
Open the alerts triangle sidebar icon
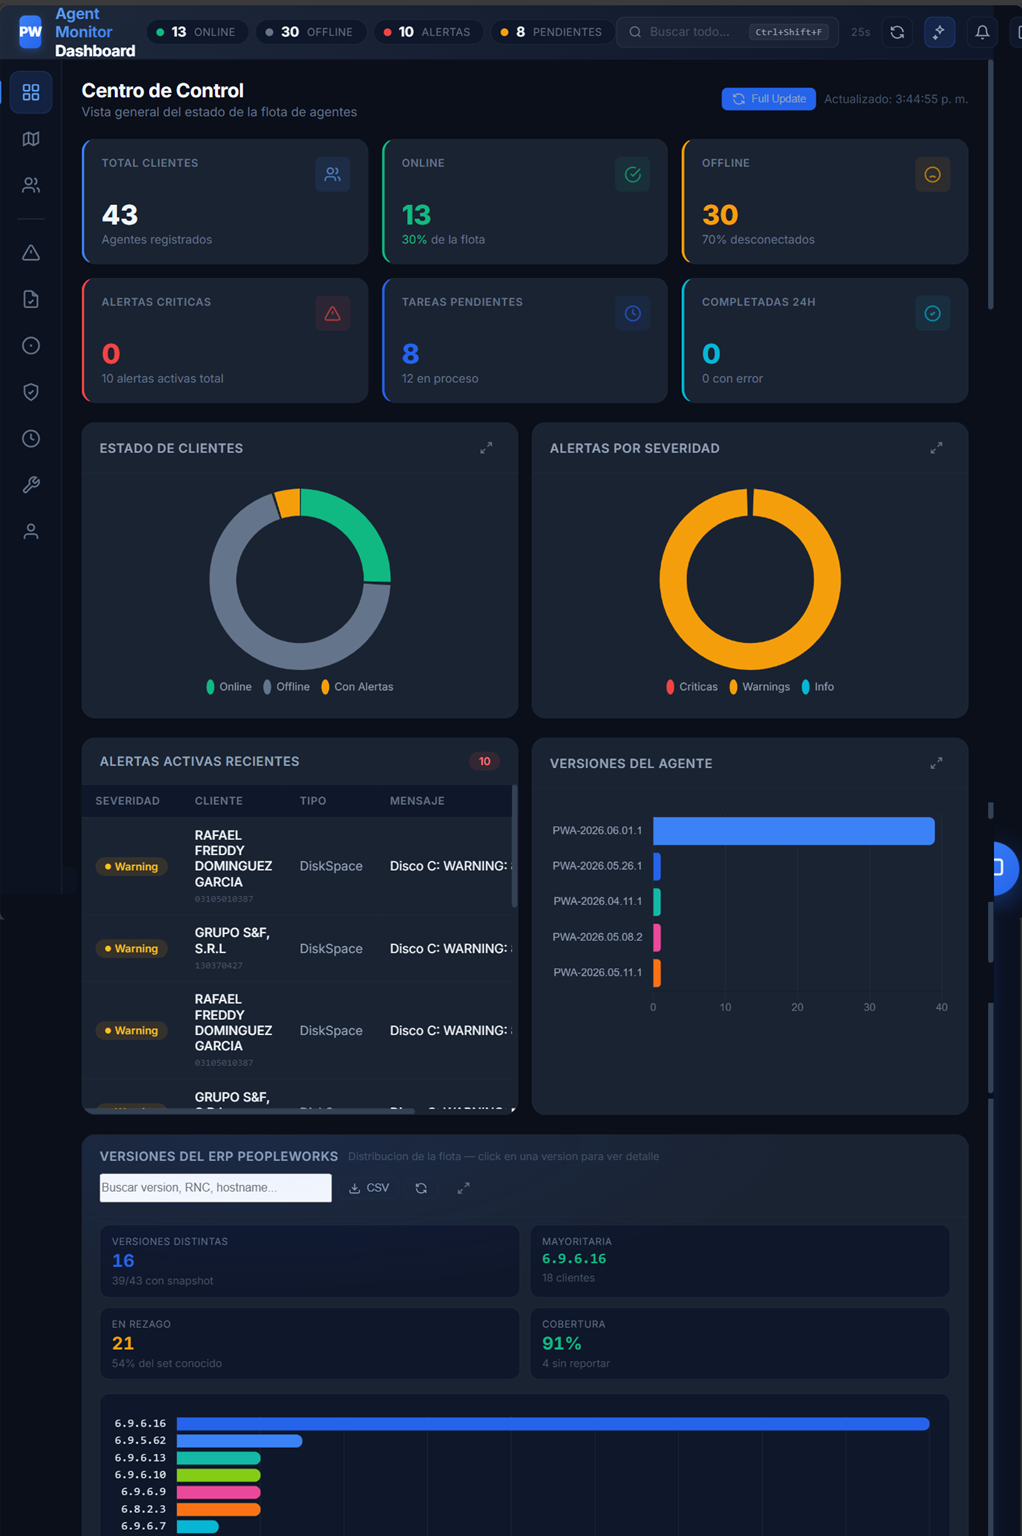click(31, 252)
